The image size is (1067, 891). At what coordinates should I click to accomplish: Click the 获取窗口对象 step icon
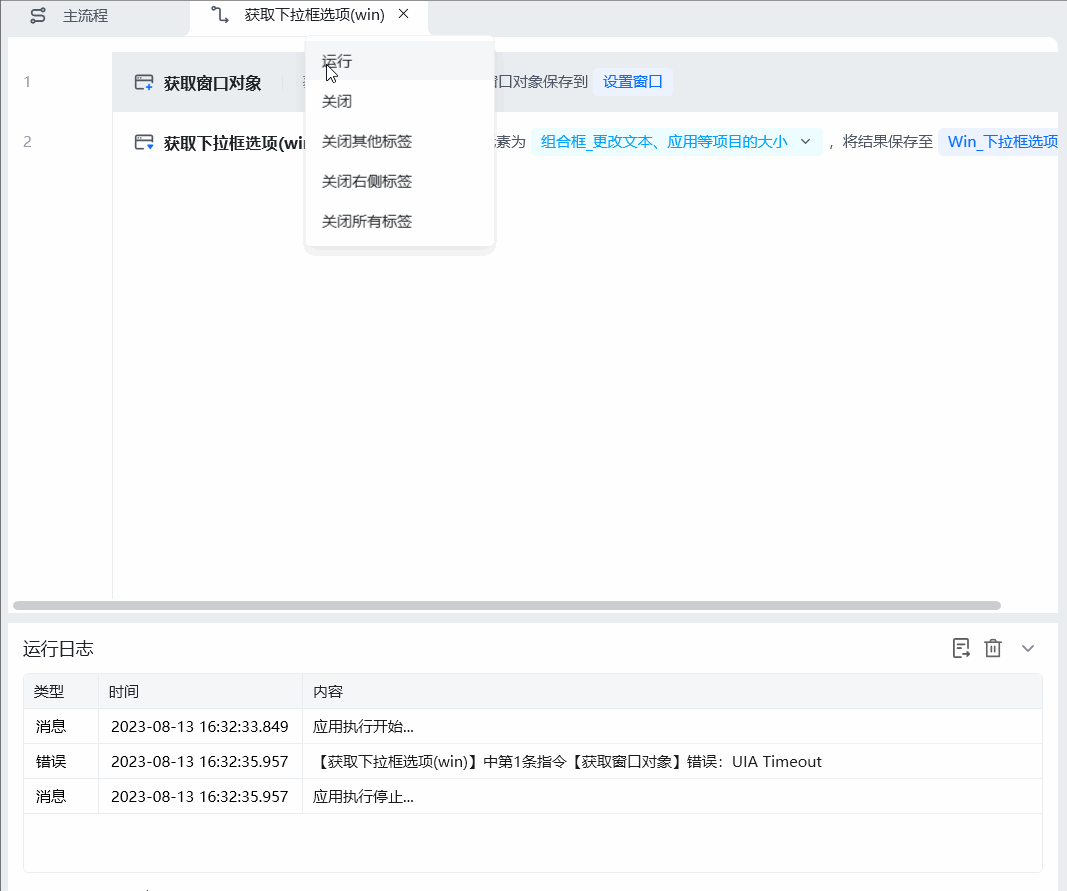point(144,83)
